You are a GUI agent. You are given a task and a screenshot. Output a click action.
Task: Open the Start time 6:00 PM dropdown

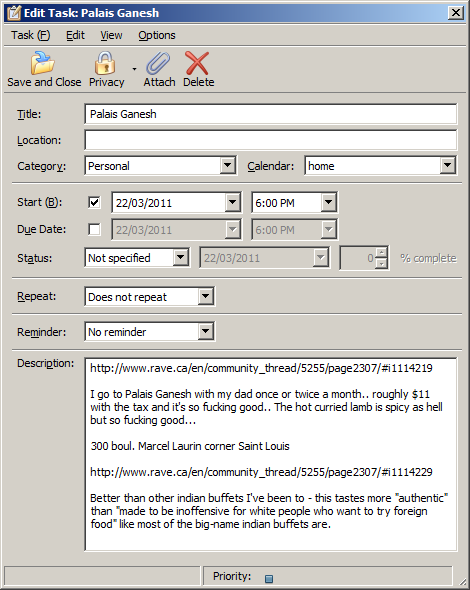pos(328,202)
